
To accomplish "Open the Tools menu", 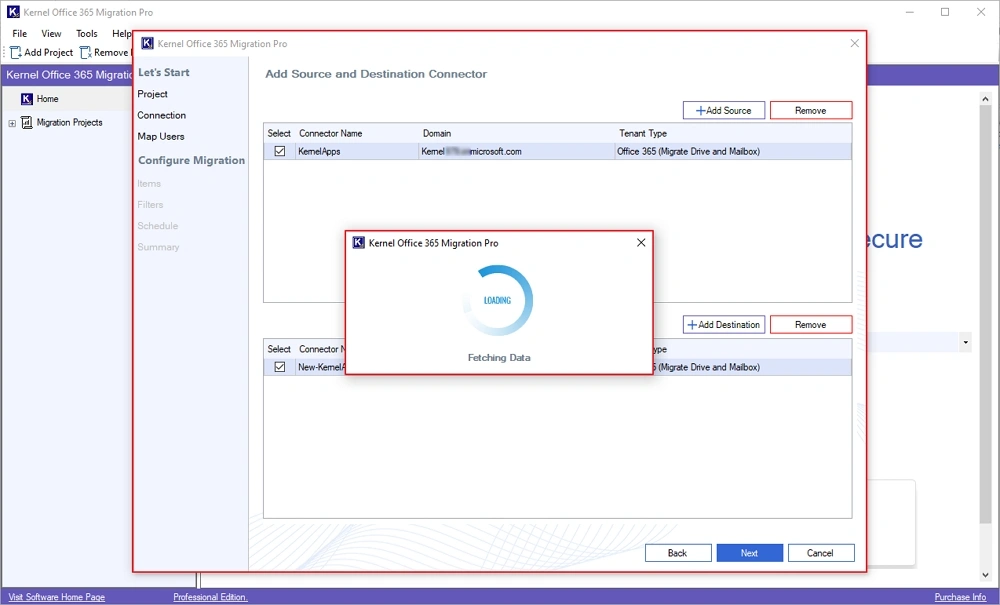I will click(87, 34).
